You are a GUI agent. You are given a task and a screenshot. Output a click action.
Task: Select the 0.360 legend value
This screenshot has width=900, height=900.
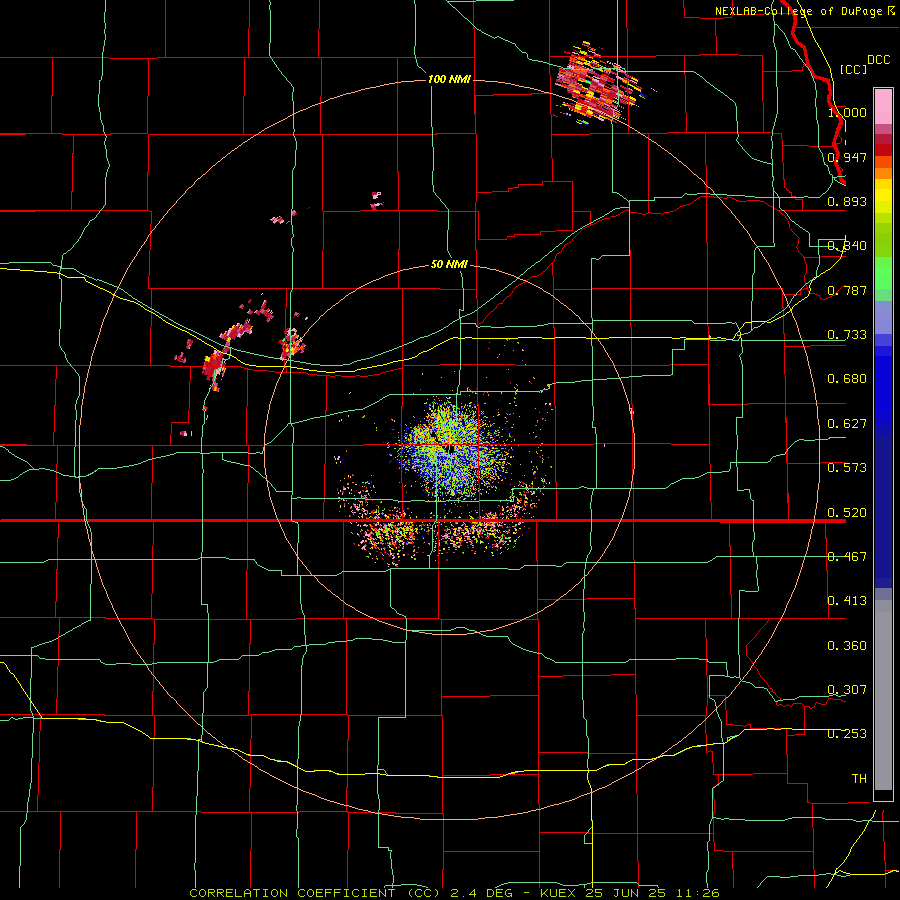(847, 646)
